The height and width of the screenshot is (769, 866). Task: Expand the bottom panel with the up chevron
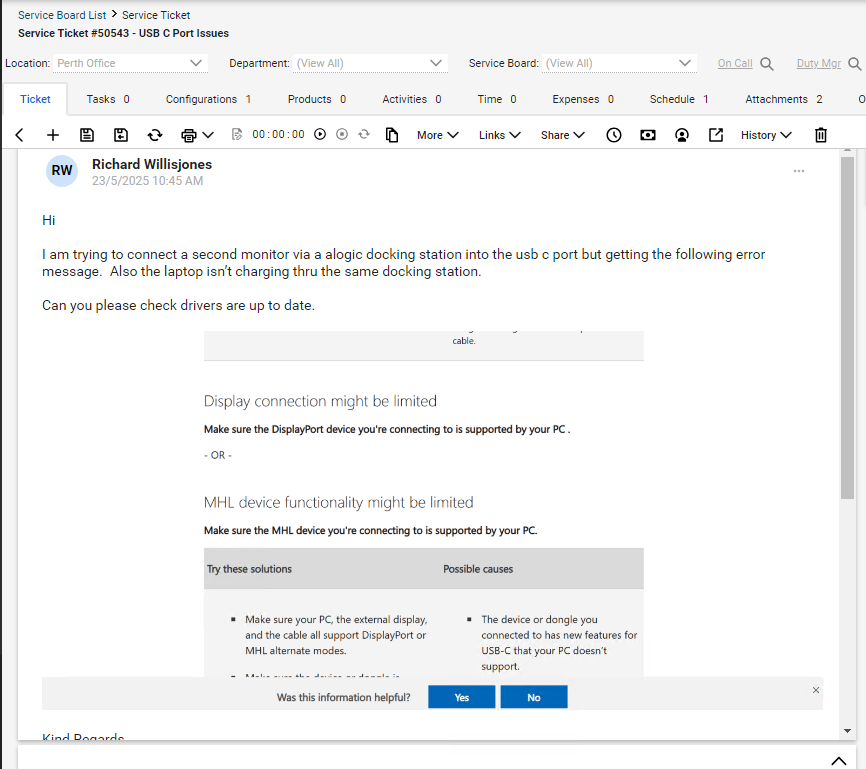pyautogui.click(x=838, y=761)
